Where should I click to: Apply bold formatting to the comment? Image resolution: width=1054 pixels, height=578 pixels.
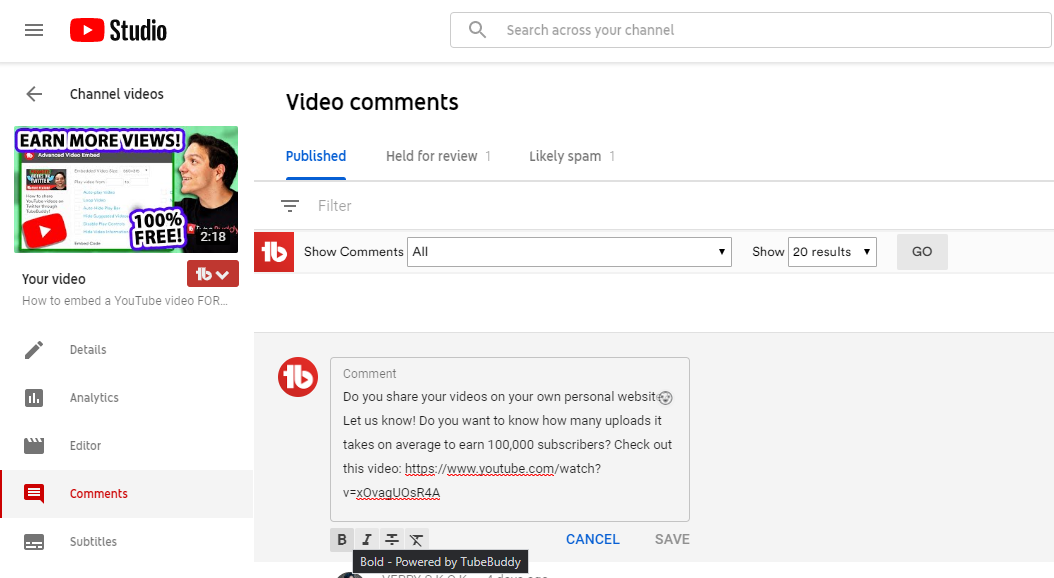(342, 540)
